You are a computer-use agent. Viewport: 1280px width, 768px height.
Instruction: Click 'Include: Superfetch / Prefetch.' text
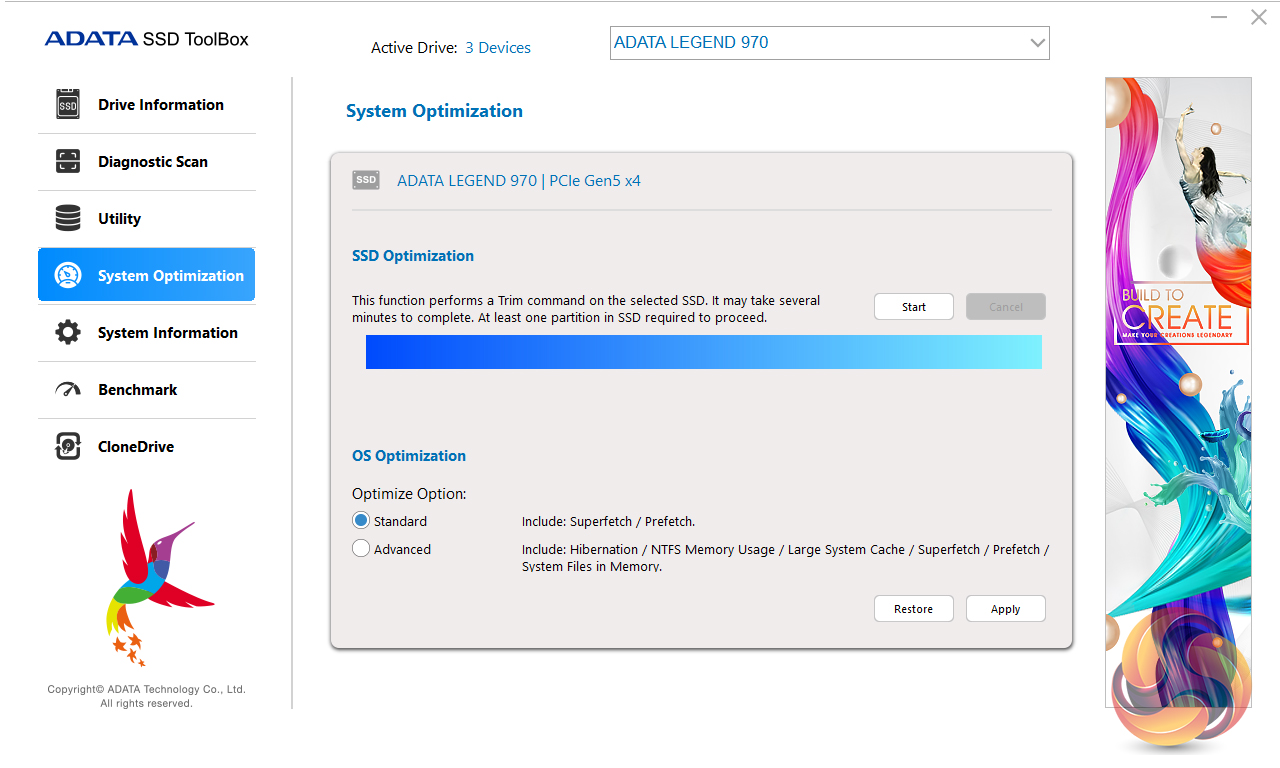click(x=608, y=522)
